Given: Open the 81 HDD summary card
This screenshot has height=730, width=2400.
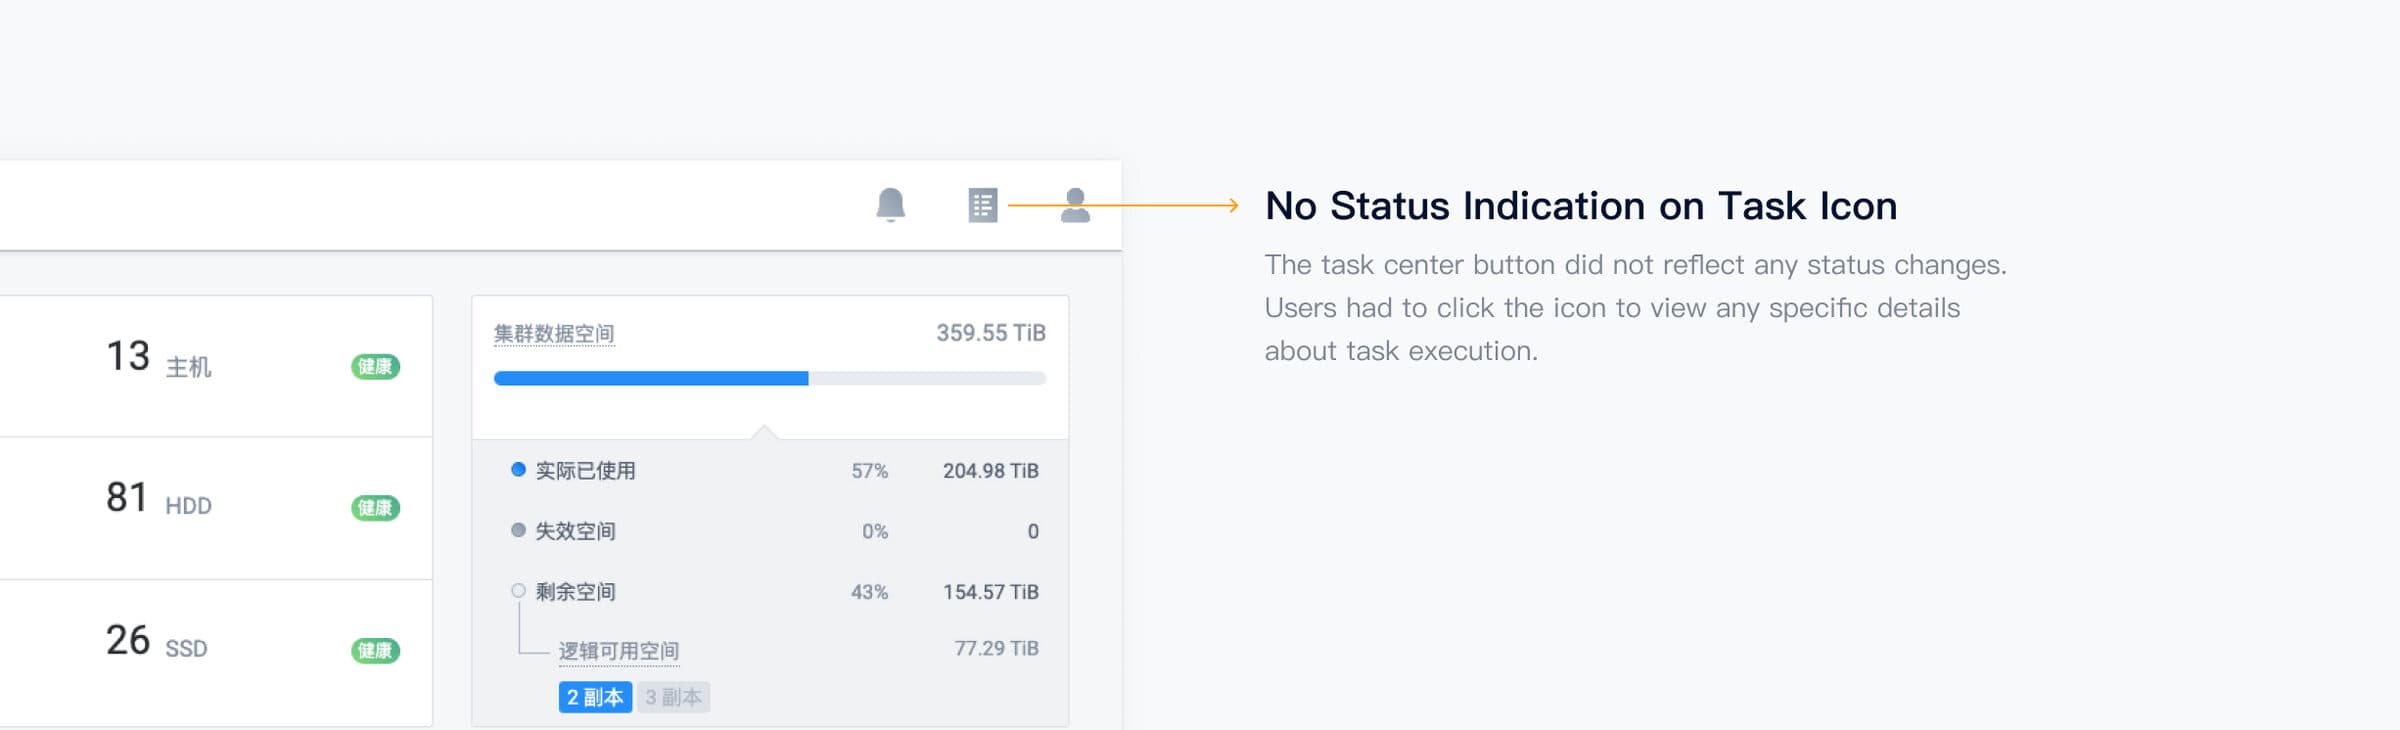Looking at the screenshot, I should tap(215, 507).
